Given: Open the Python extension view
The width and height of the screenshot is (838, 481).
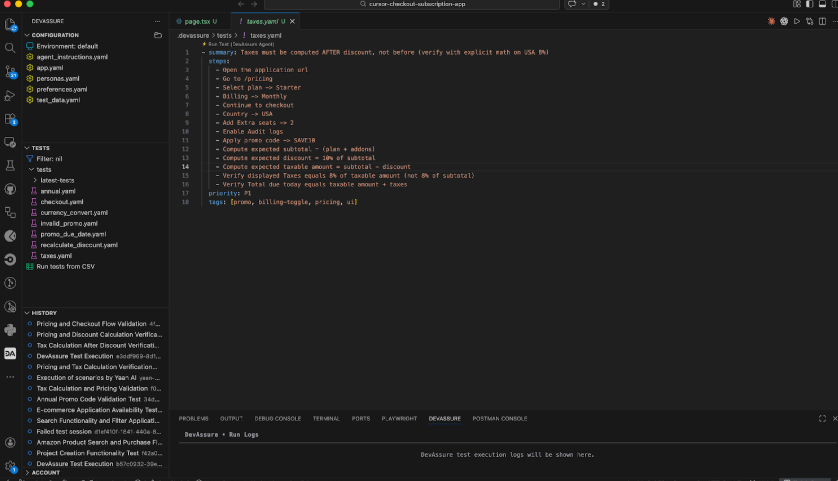Looking at the screenshot, I should click(x=10, y=330).
